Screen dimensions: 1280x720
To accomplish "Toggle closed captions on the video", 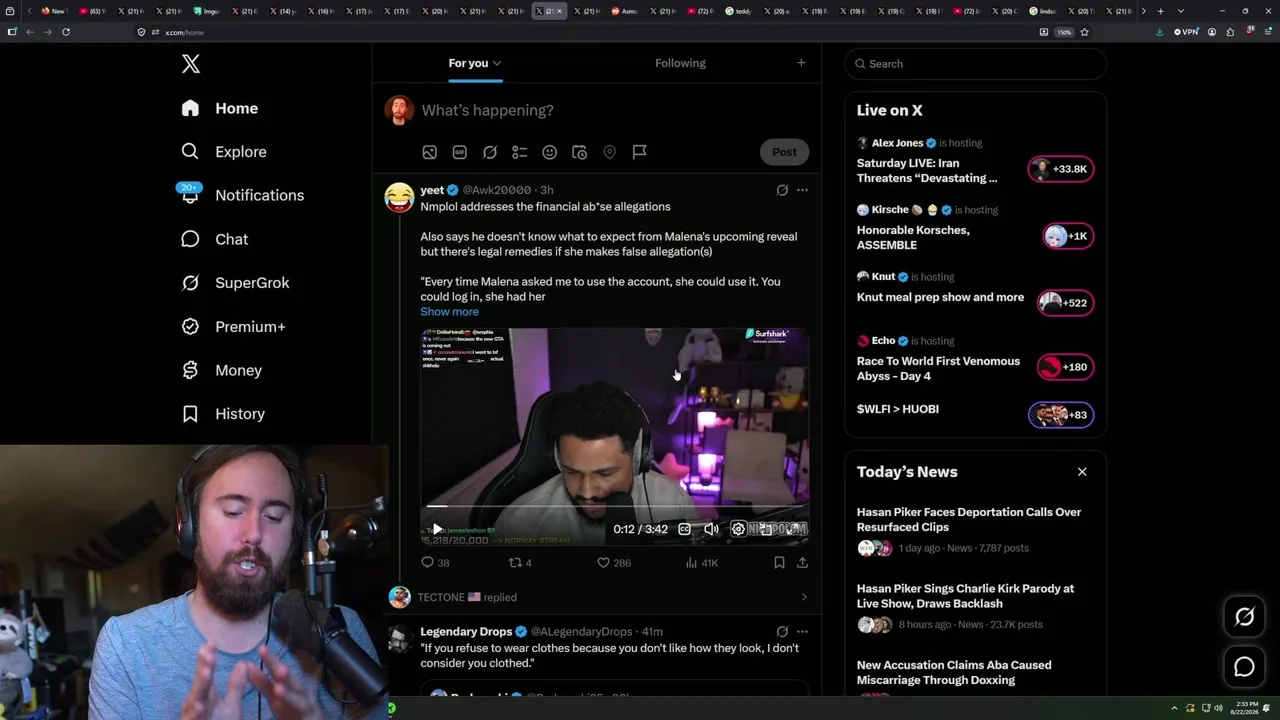I will 684,529.
